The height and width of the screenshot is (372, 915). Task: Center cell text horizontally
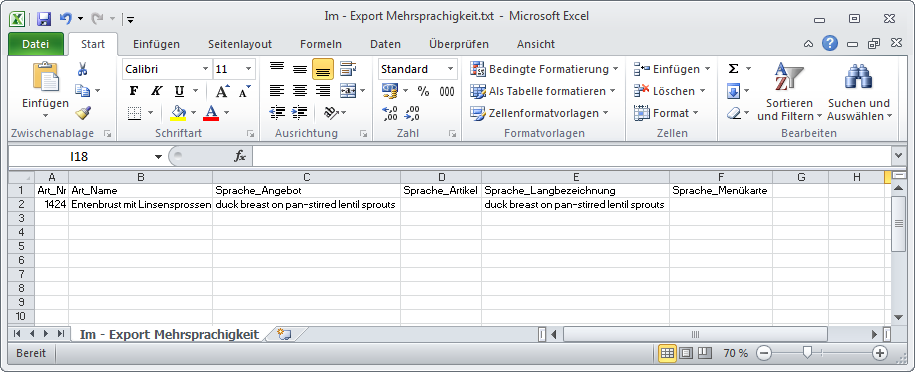coord(299,91)
